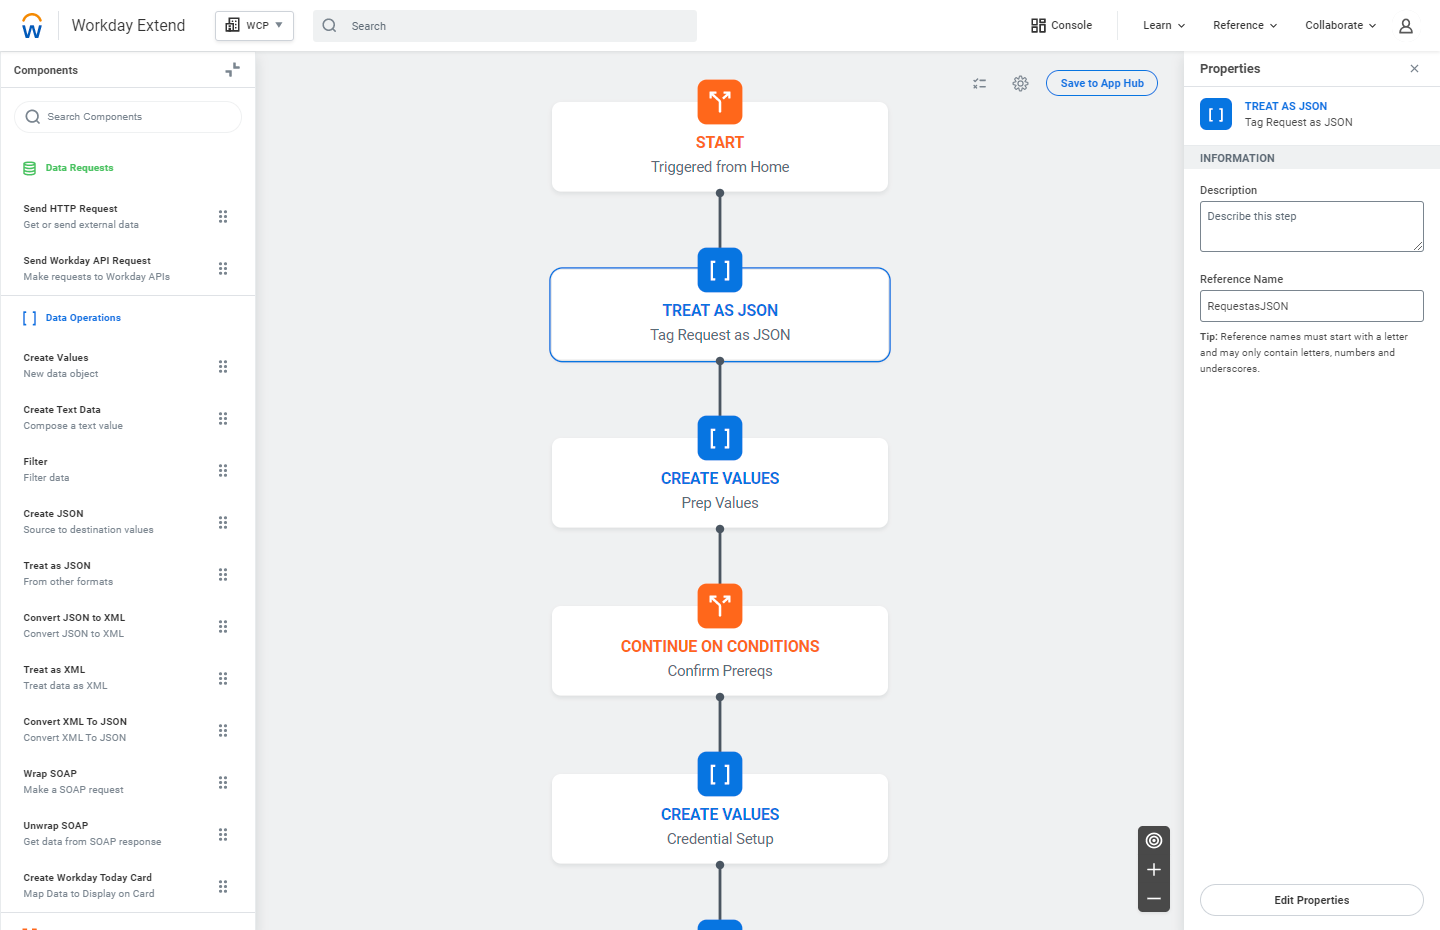Open the WCP tenant dropdown
This screenshot has height=930, width=1440.
254,26
